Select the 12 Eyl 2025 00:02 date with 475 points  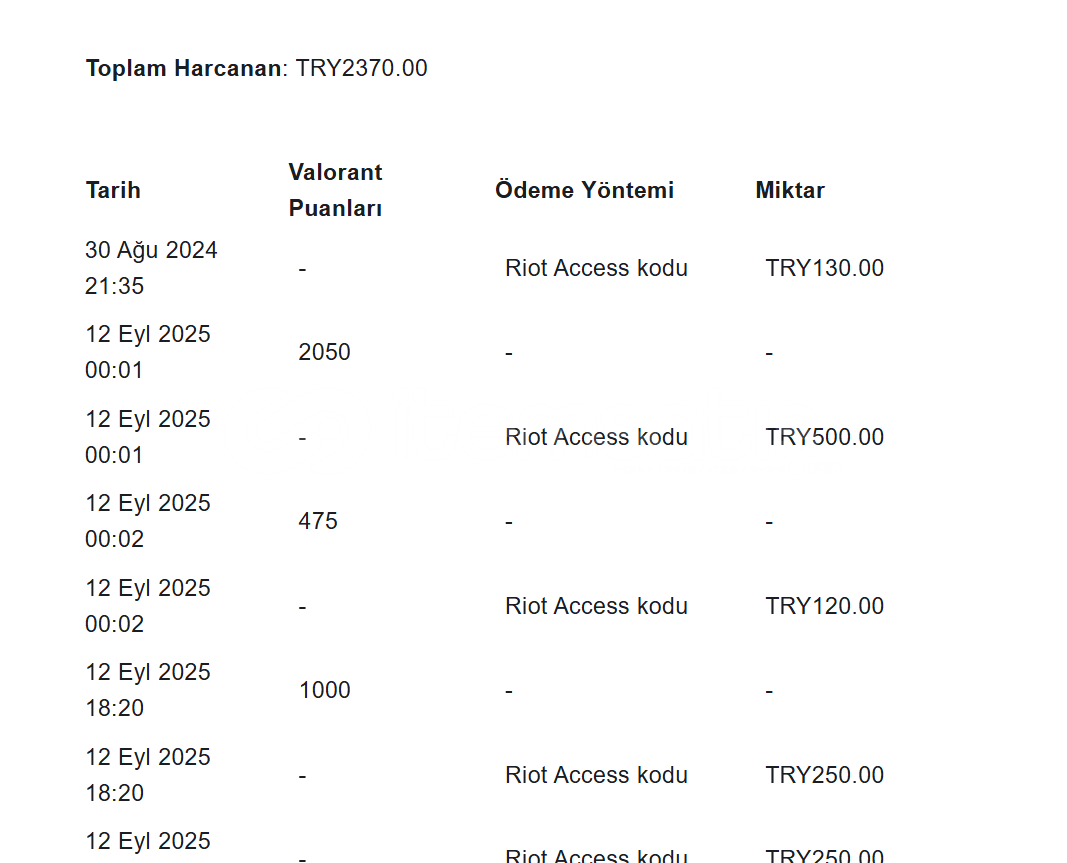tap(148, 521)
